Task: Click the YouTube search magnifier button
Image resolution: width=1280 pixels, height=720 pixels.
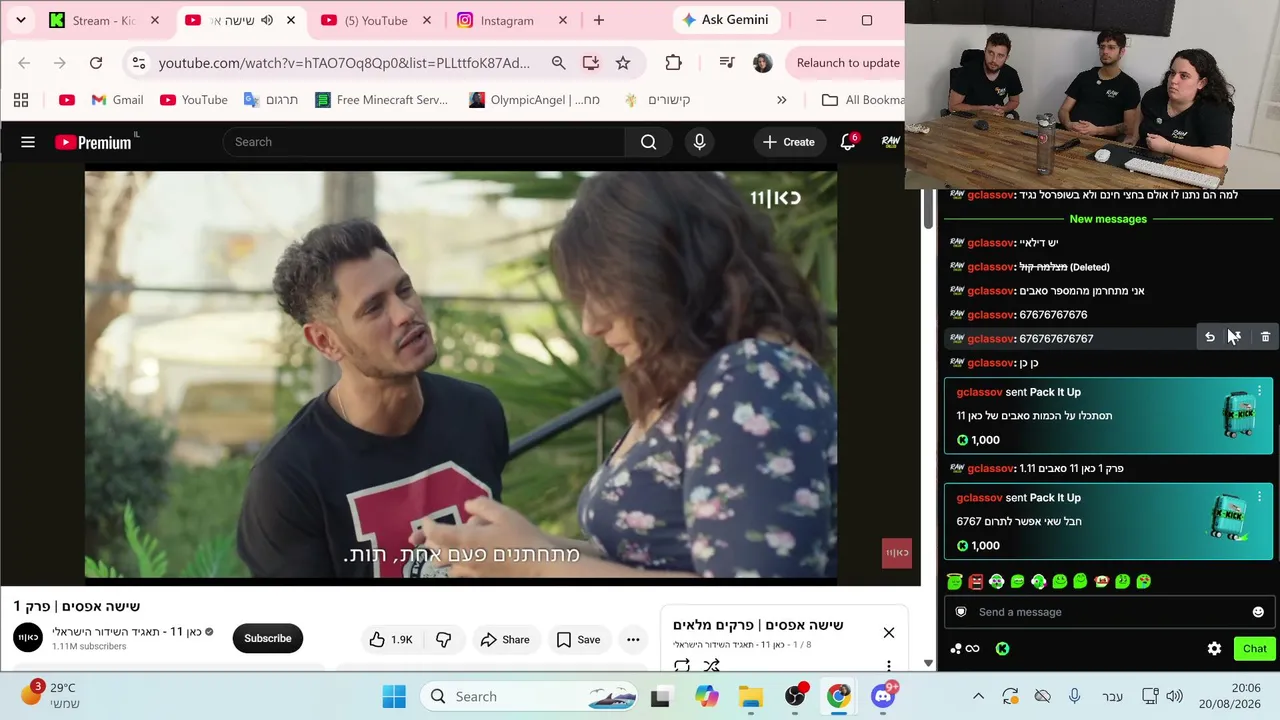Action: tap(649, 142)
